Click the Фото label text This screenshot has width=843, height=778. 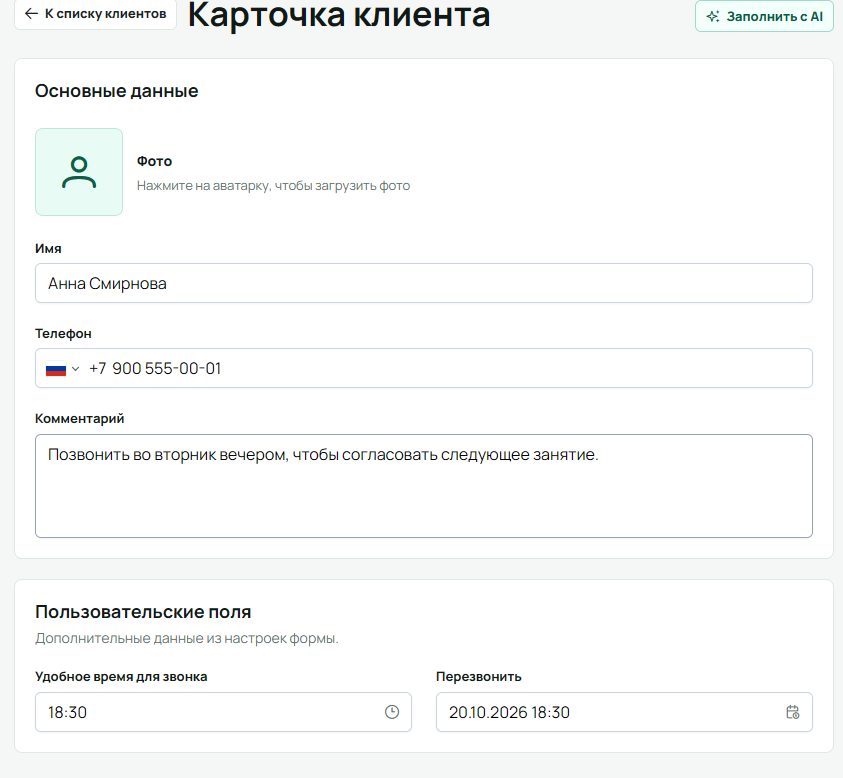[154, 161]
